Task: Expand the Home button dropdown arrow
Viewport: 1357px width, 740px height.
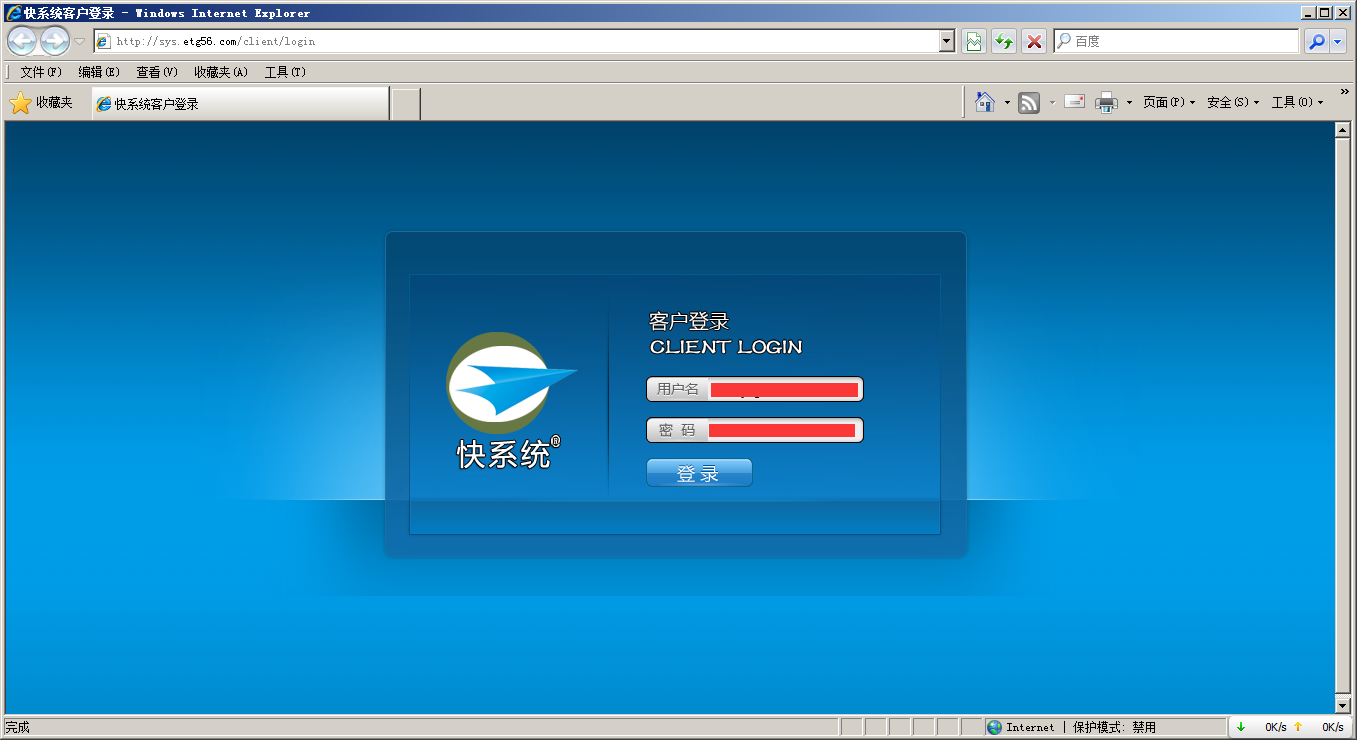Action: coord(1007,103)
